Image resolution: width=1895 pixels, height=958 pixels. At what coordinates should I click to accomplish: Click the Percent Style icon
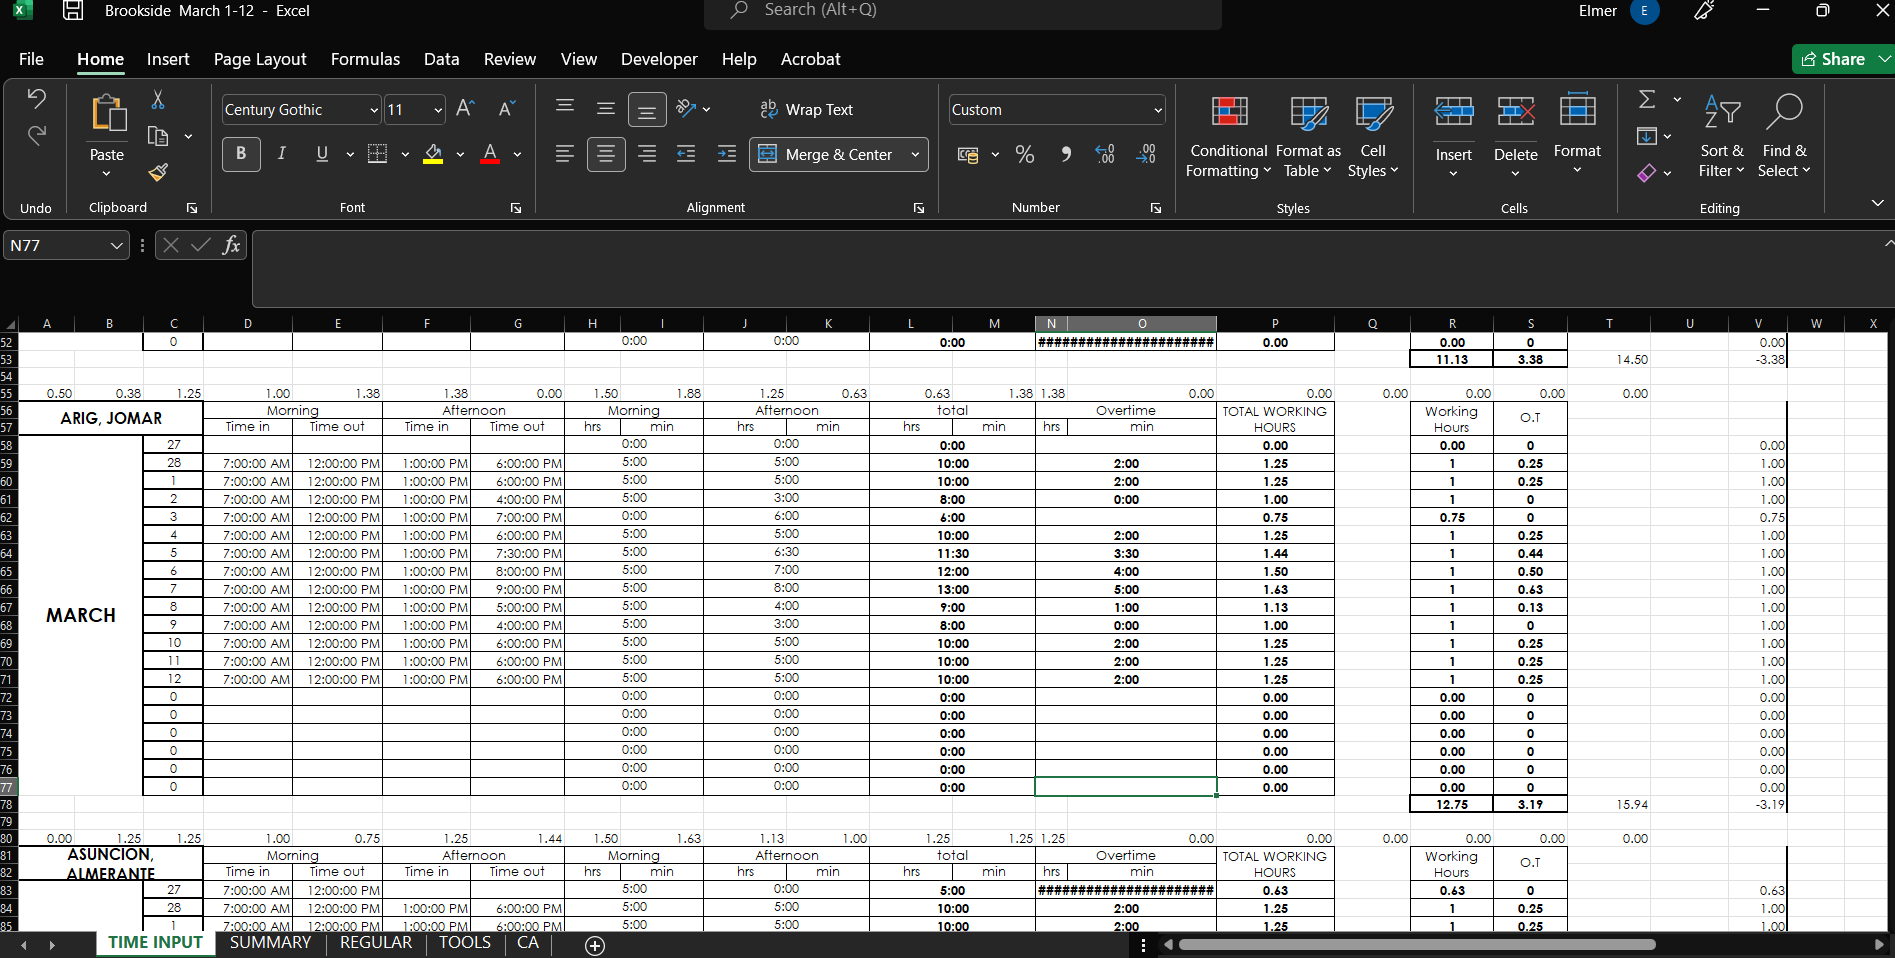point(1025,154)
